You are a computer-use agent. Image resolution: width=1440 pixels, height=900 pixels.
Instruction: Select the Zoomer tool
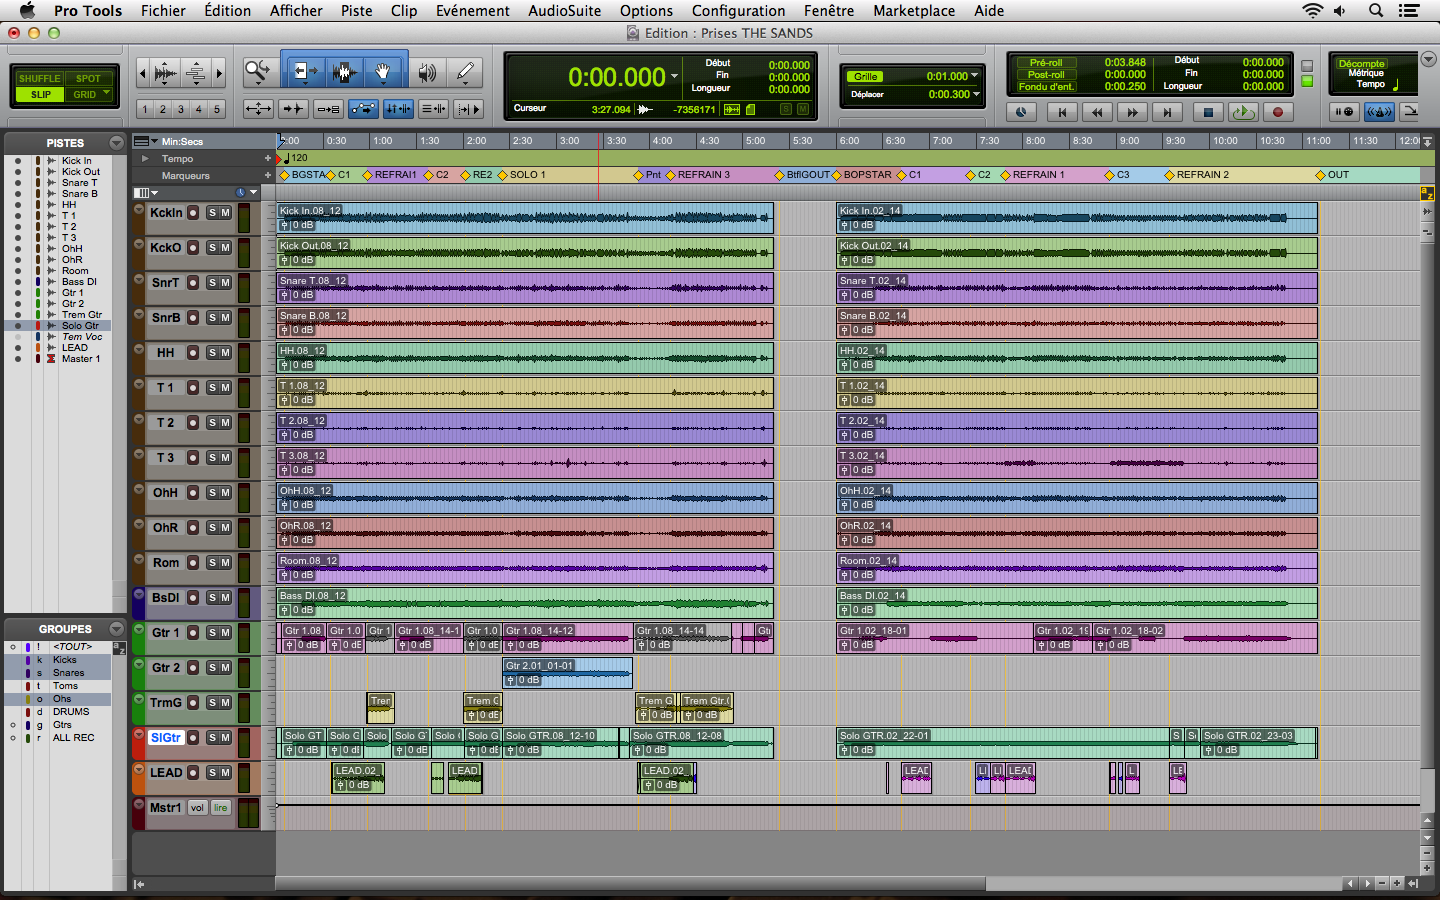(x=258, y=72)
